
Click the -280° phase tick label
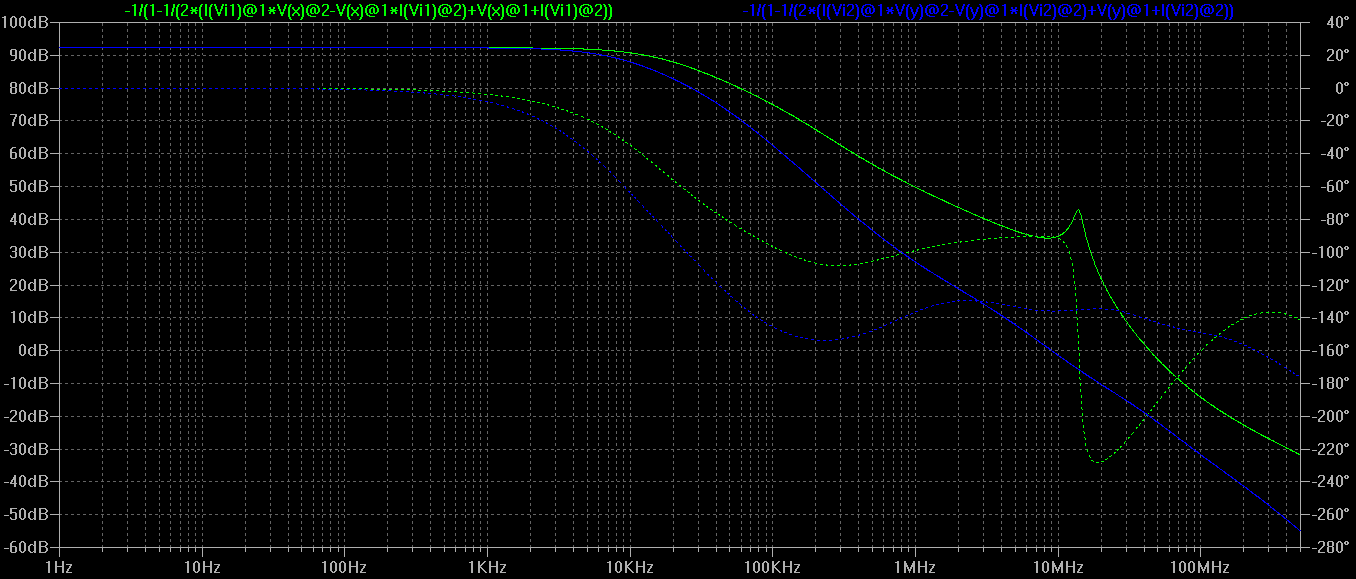pos(1333,547)
